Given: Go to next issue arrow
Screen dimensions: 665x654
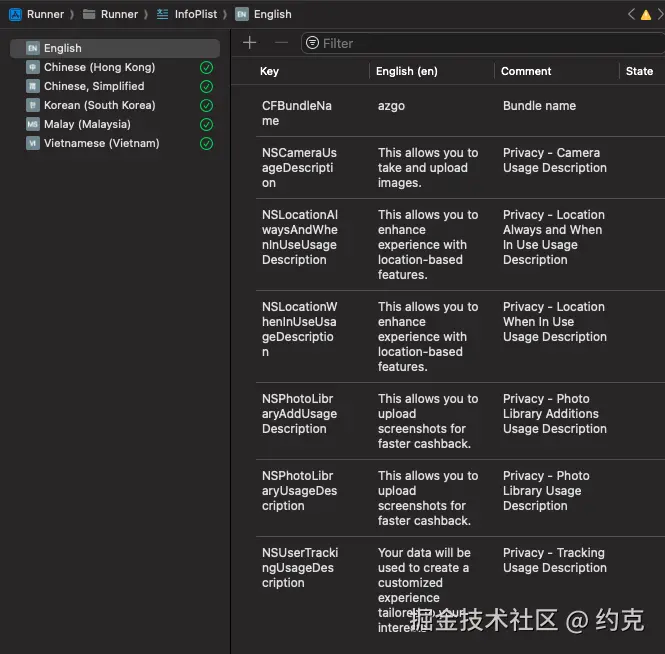Looking at the screenshot, I should click(x=660, y=14).
